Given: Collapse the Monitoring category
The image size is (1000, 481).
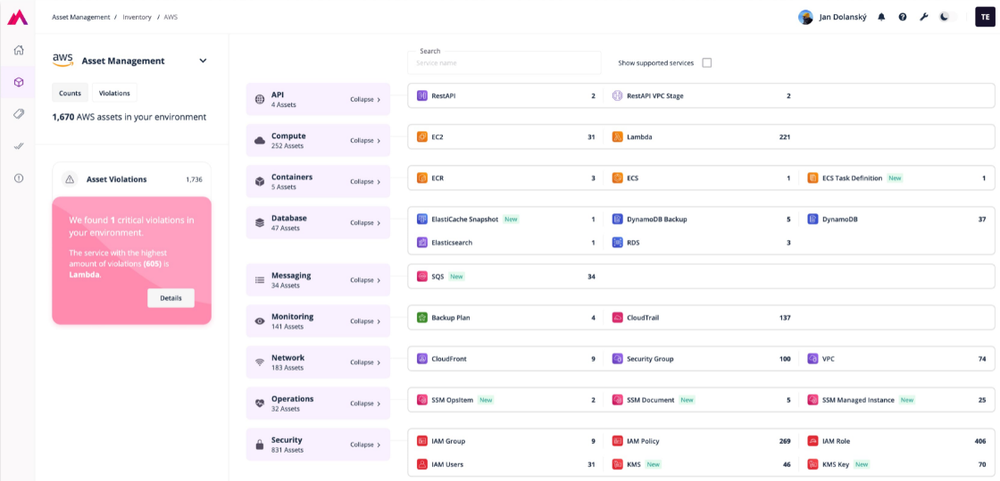Looking at the screenshot, I should tap(365, 321).
